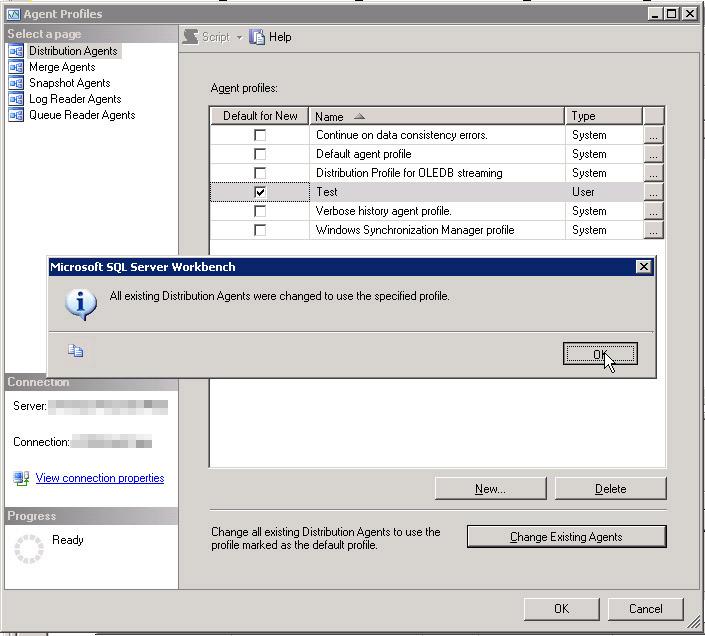Open details for Windows Synchronization Manager profile
705x636 pixels.
click(x=653, y=230)
